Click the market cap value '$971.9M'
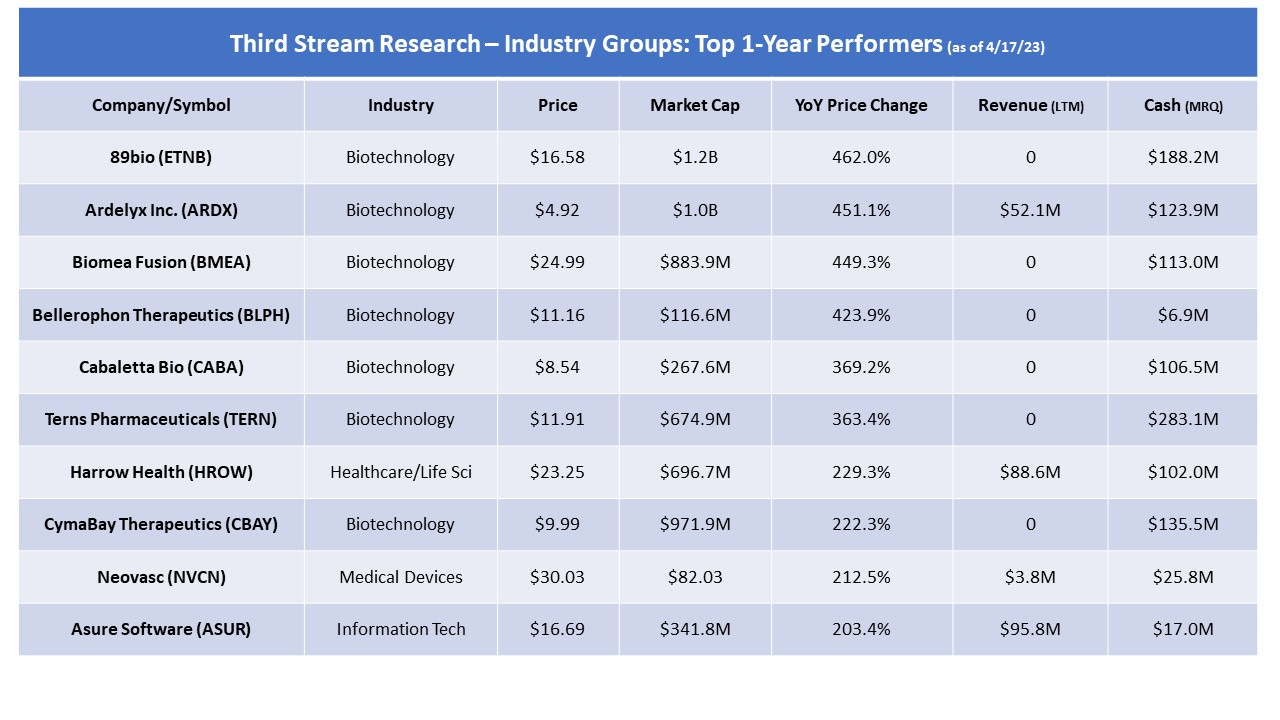Viewport: 1280px width, 720px height. tap(695, 524)
